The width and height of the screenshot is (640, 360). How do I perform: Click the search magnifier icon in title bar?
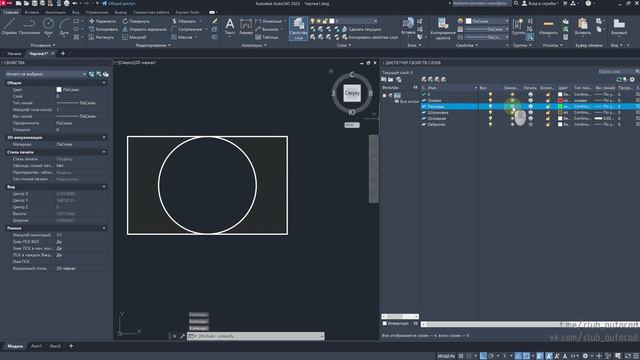[x=516, y=3]
